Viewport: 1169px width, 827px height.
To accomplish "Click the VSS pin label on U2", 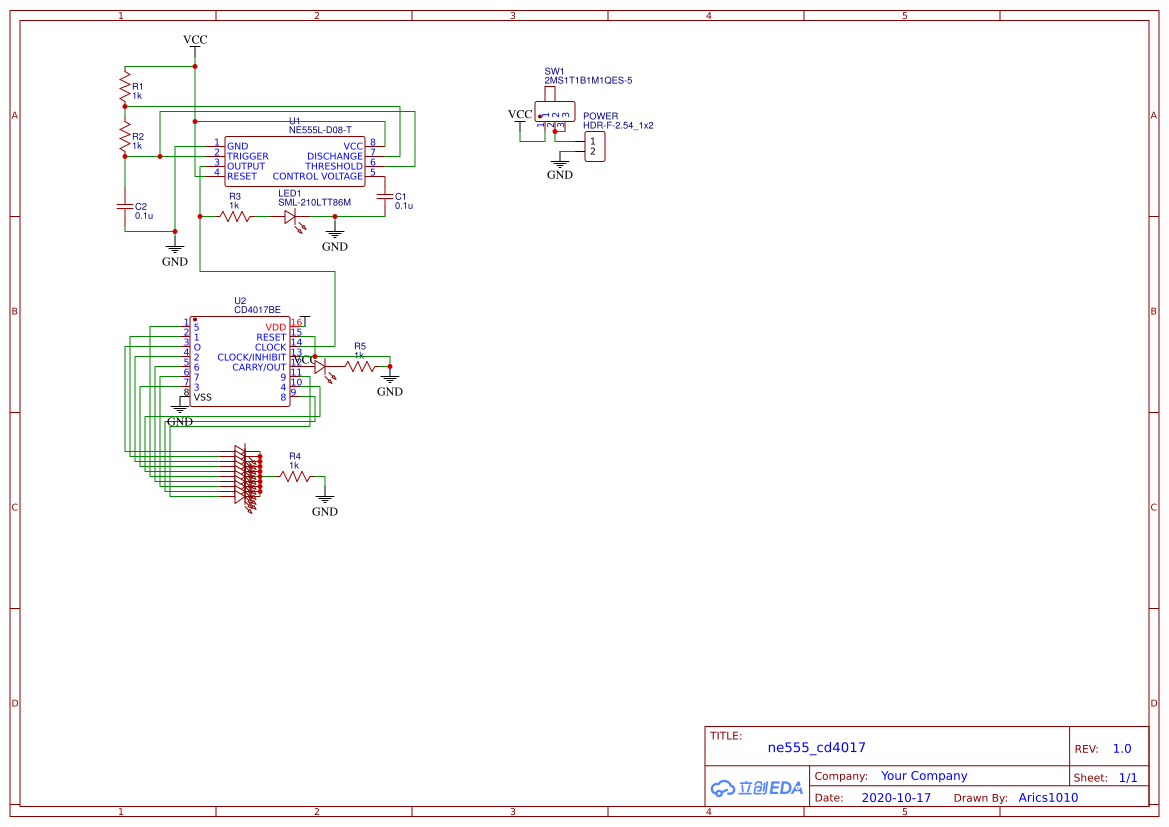I will coord(203,397).
